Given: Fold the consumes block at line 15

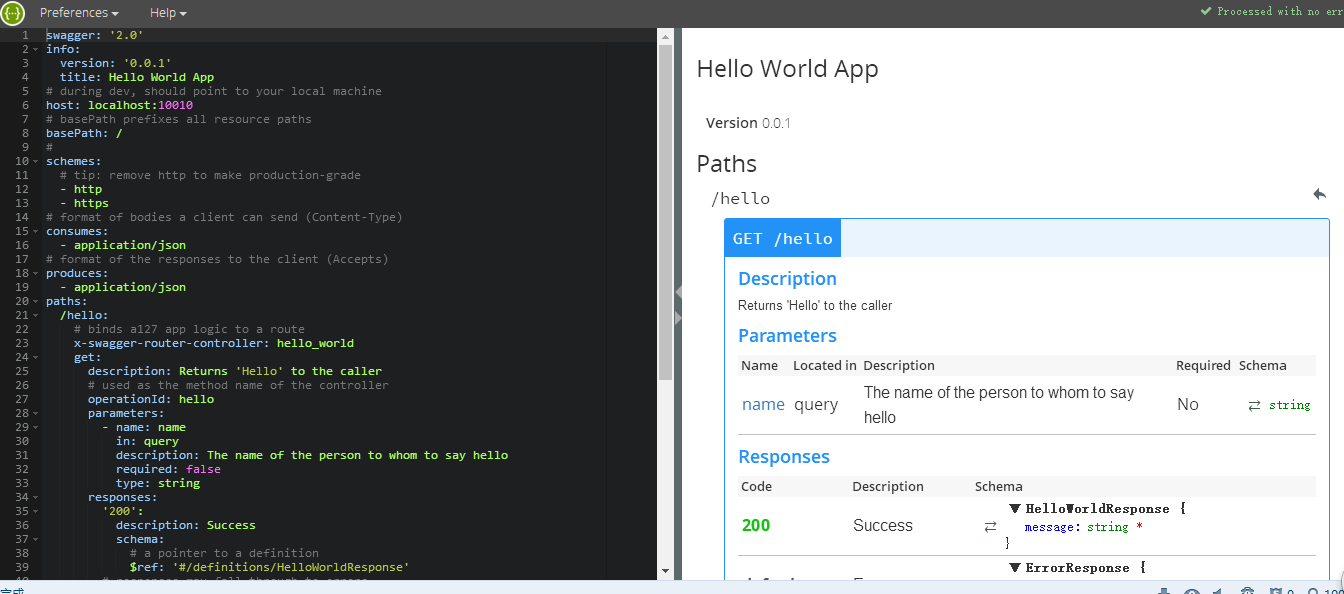Looking at the screenshot, I should coord(37,231).
